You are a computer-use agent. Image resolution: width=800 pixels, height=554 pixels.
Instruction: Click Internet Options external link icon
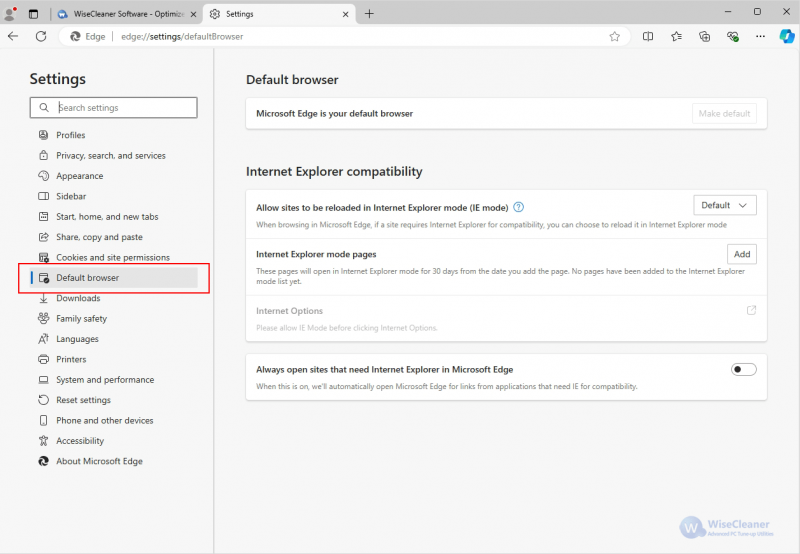(x=751, y=310)
